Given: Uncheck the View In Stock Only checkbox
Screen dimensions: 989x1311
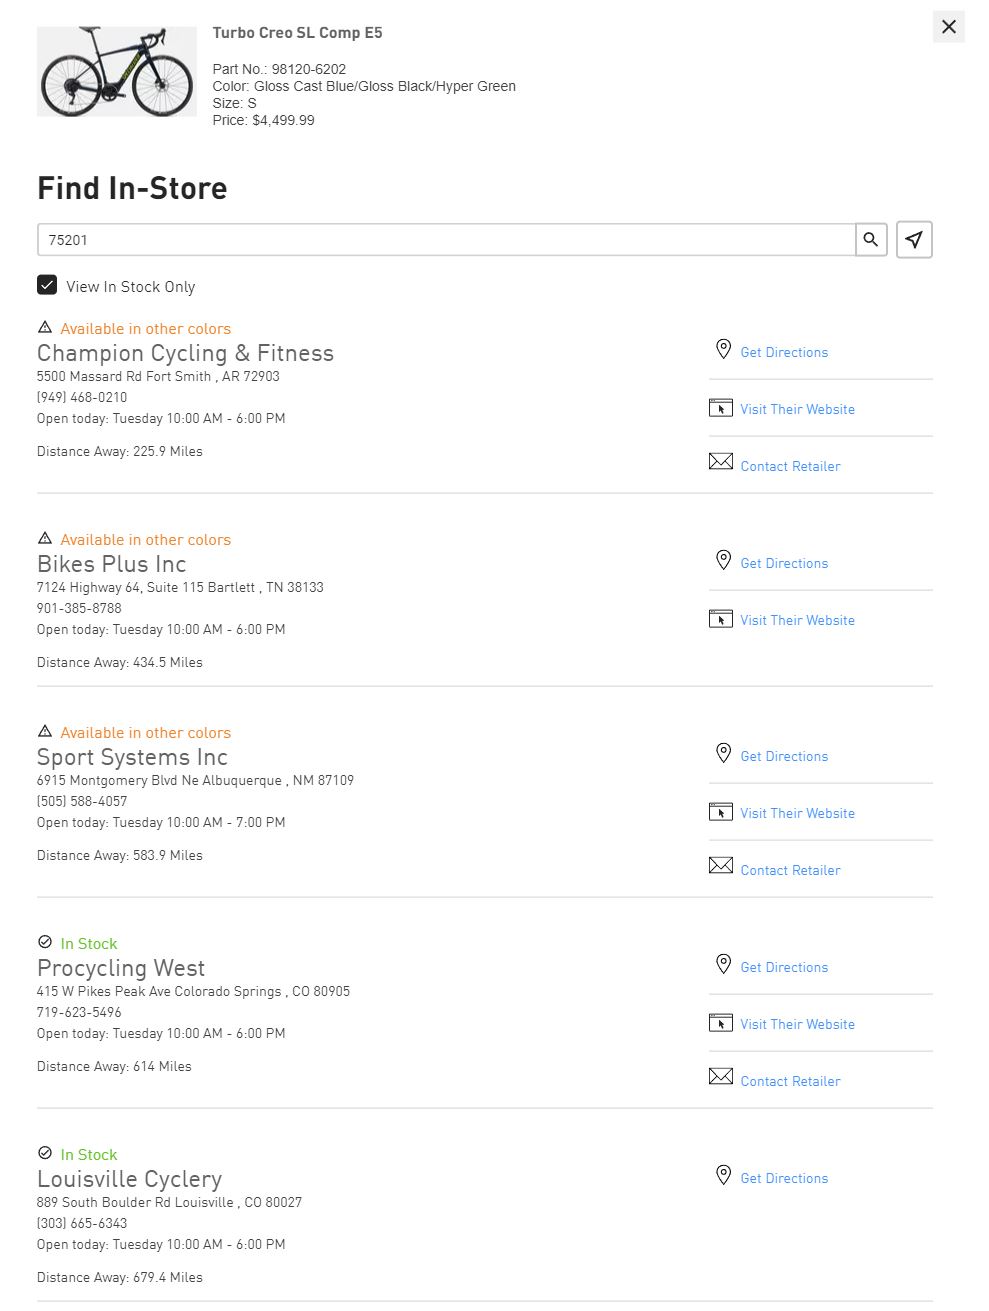Looking at the screenshot, I should (47, 285).
